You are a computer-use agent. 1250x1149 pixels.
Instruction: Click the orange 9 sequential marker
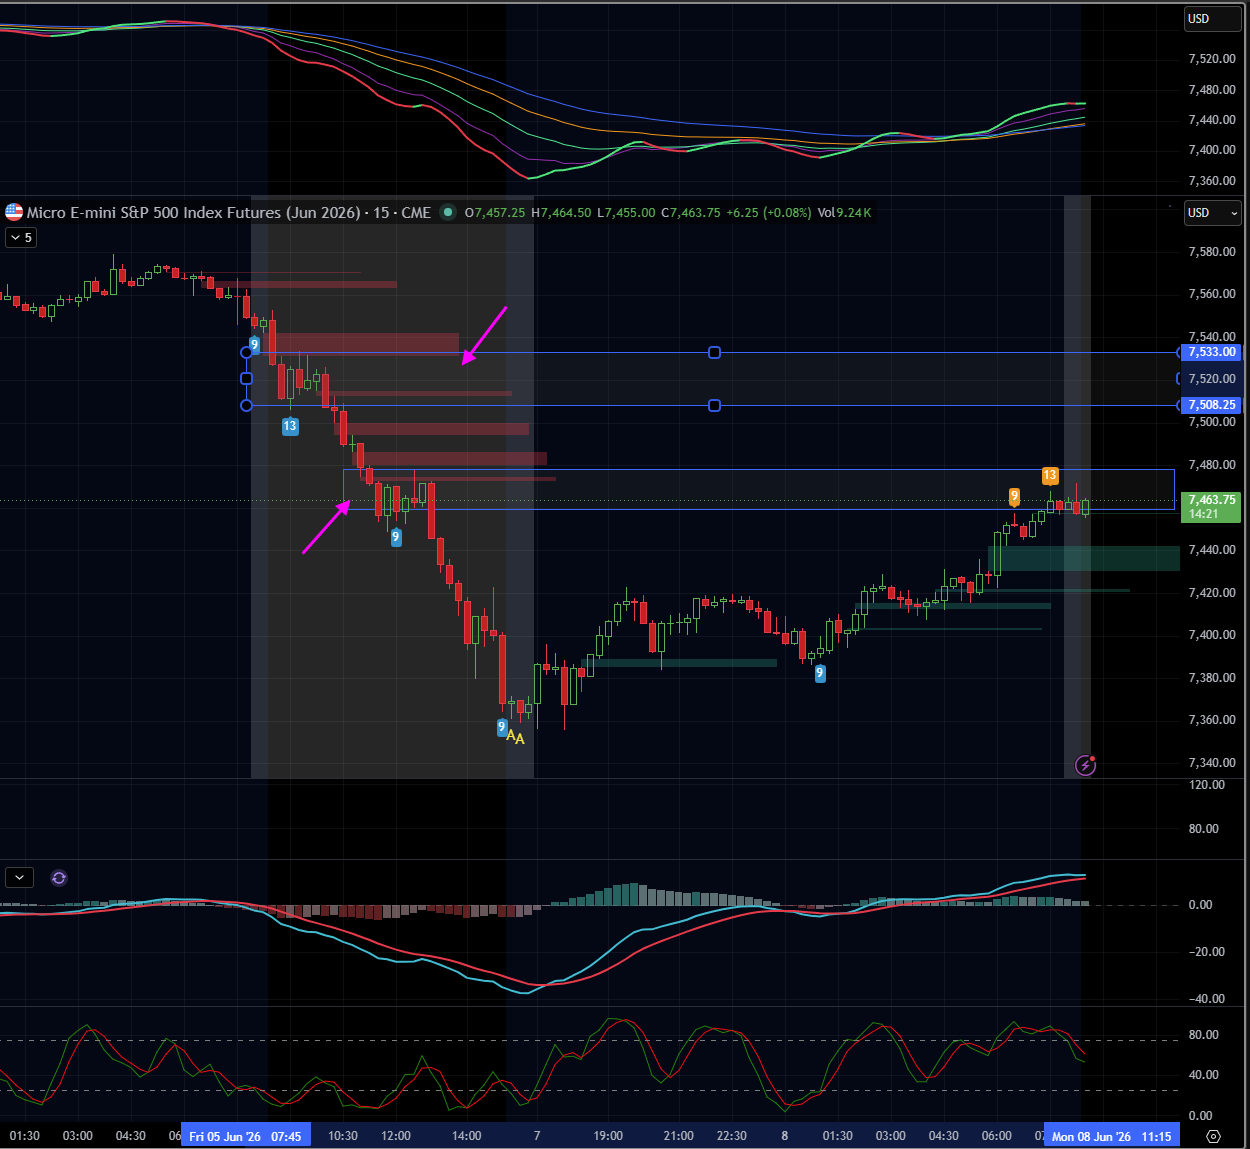click(1014, 497)
